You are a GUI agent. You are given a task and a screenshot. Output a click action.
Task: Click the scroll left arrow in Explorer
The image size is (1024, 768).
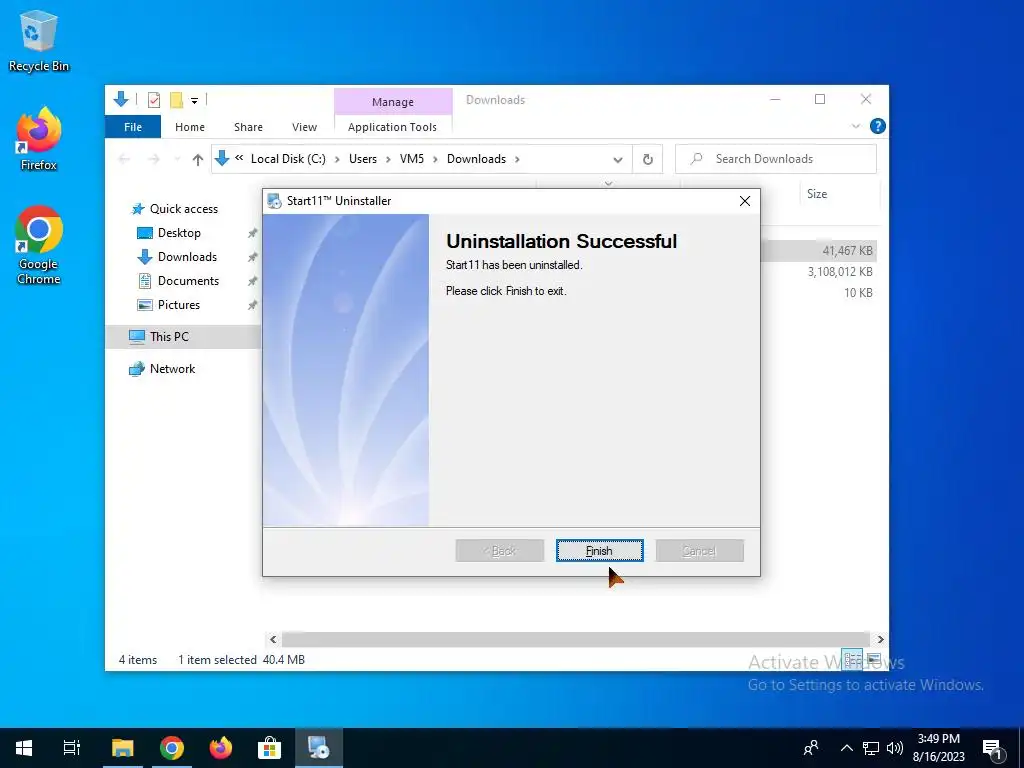pos(273,639)
